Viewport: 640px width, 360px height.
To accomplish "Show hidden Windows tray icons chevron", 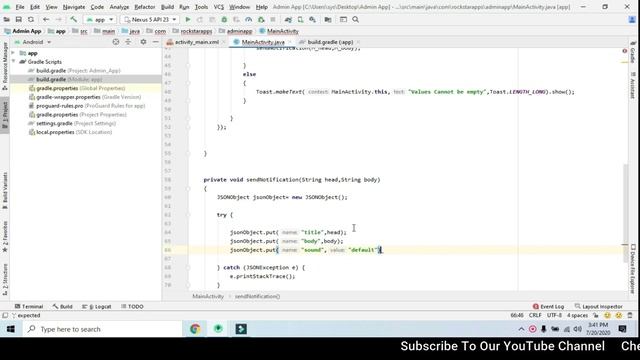I will (521, 329).
